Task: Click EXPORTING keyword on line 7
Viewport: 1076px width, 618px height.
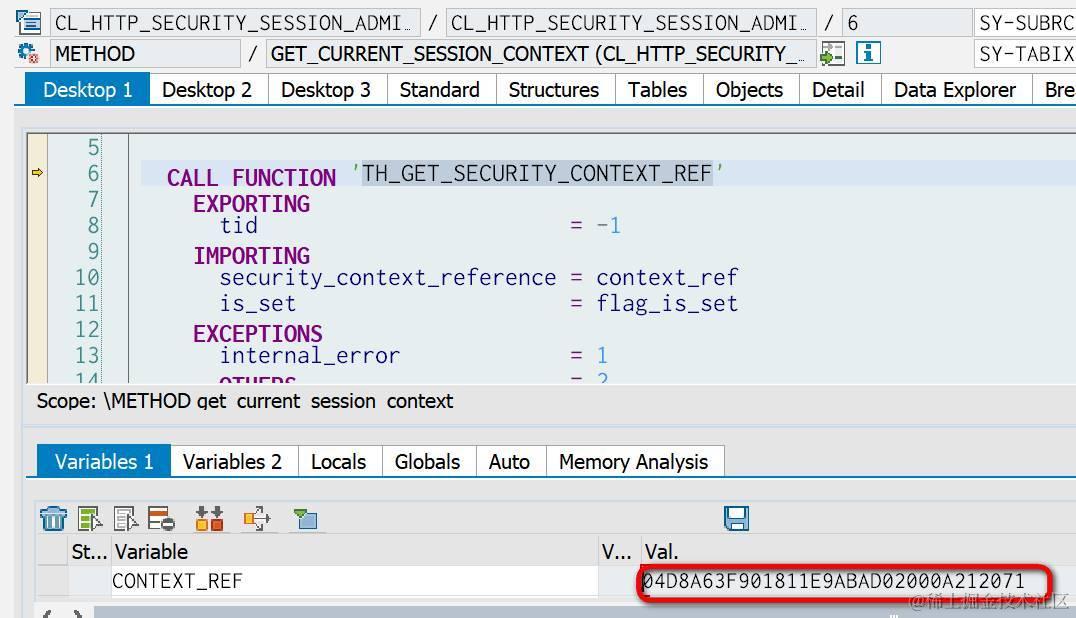Action: [x=251, y=204]
